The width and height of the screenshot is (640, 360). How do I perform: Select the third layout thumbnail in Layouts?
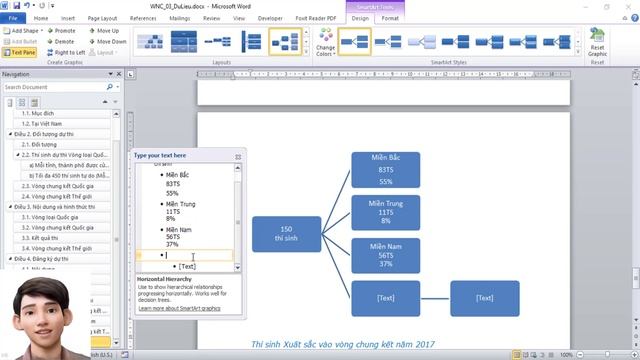(218, 42)
